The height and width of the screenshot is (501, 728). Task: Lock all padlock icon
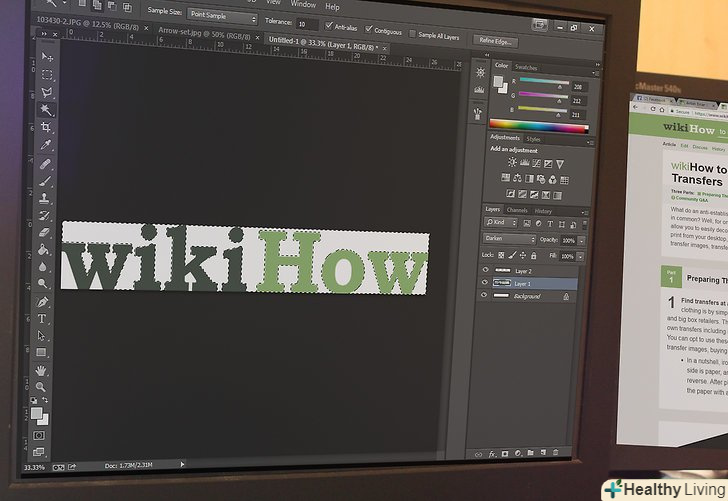pos(533,256)
